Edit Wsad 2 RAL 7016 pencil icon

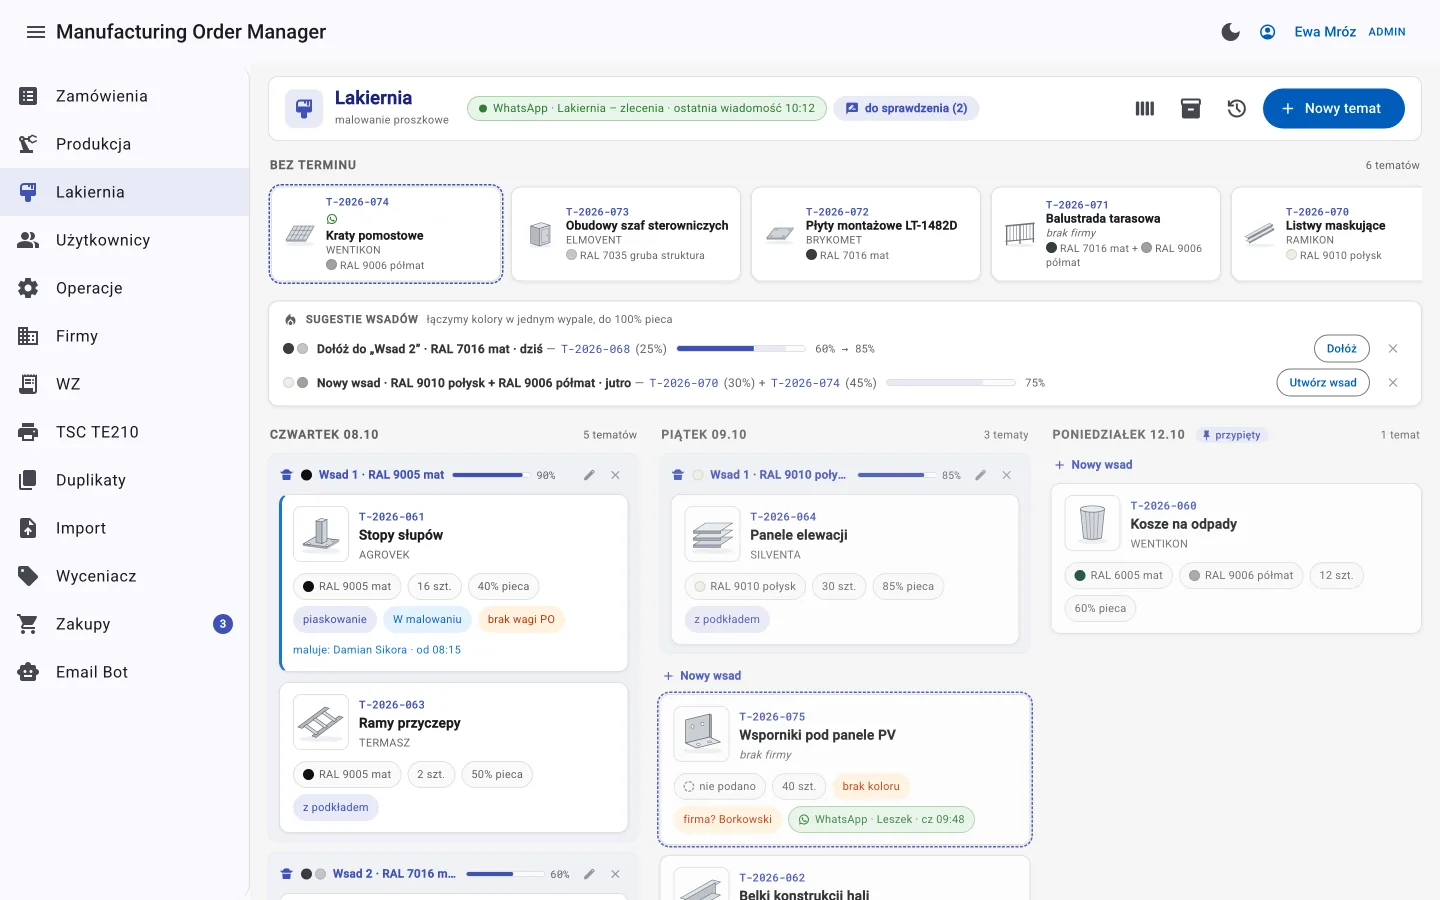[x=590, y=874]
